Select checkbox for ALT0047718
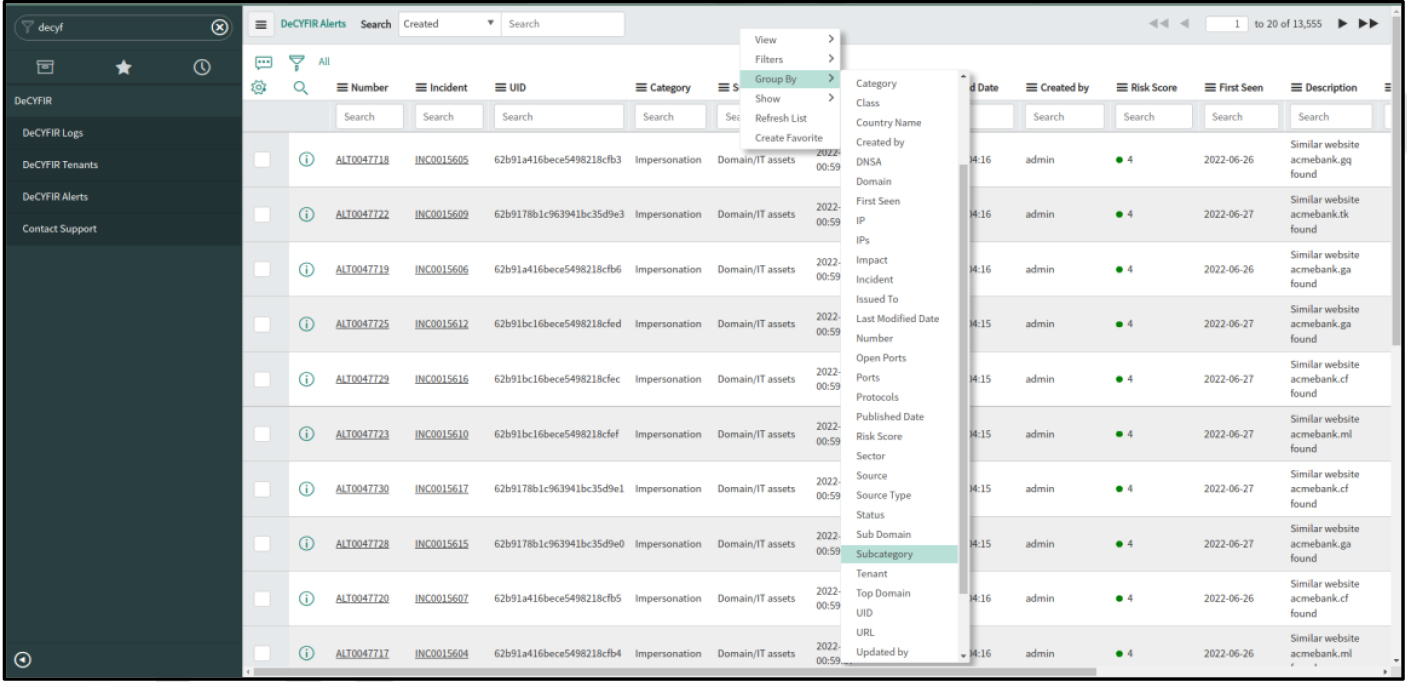This screenshot has width=1407, height=682. click(x=262, y=159)
